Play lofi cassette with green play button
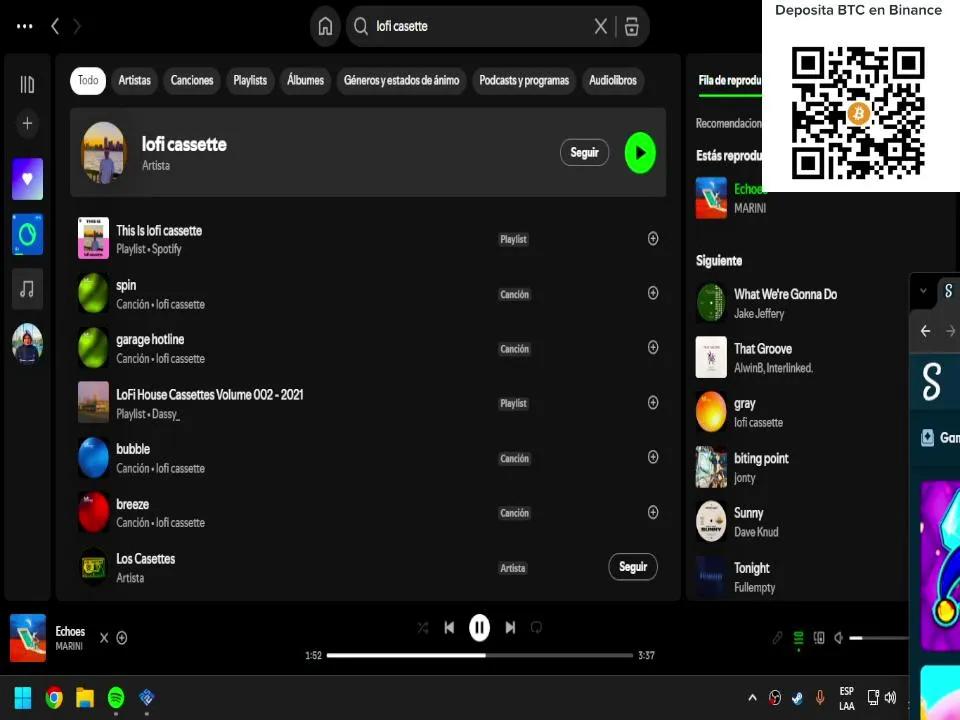The height and width of the screenshot is (720, 960). (x=640, y=152)
